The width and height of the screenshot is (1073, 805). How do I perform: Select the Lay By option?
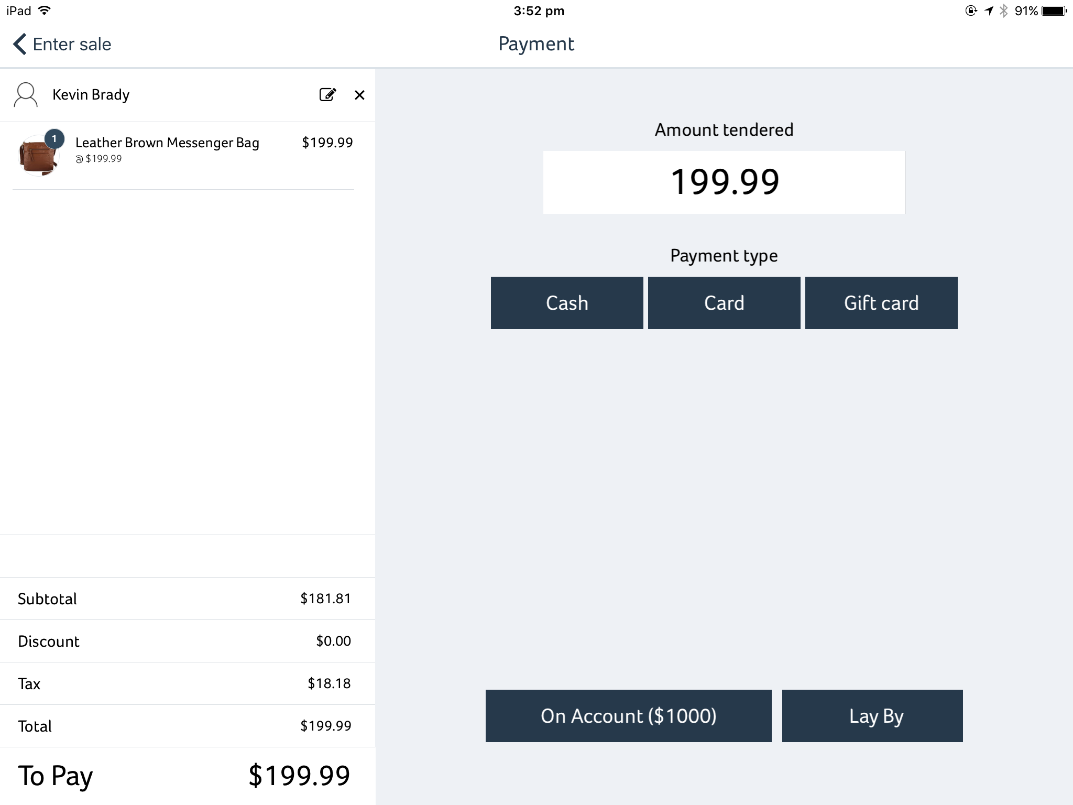[x=872, y=716]
